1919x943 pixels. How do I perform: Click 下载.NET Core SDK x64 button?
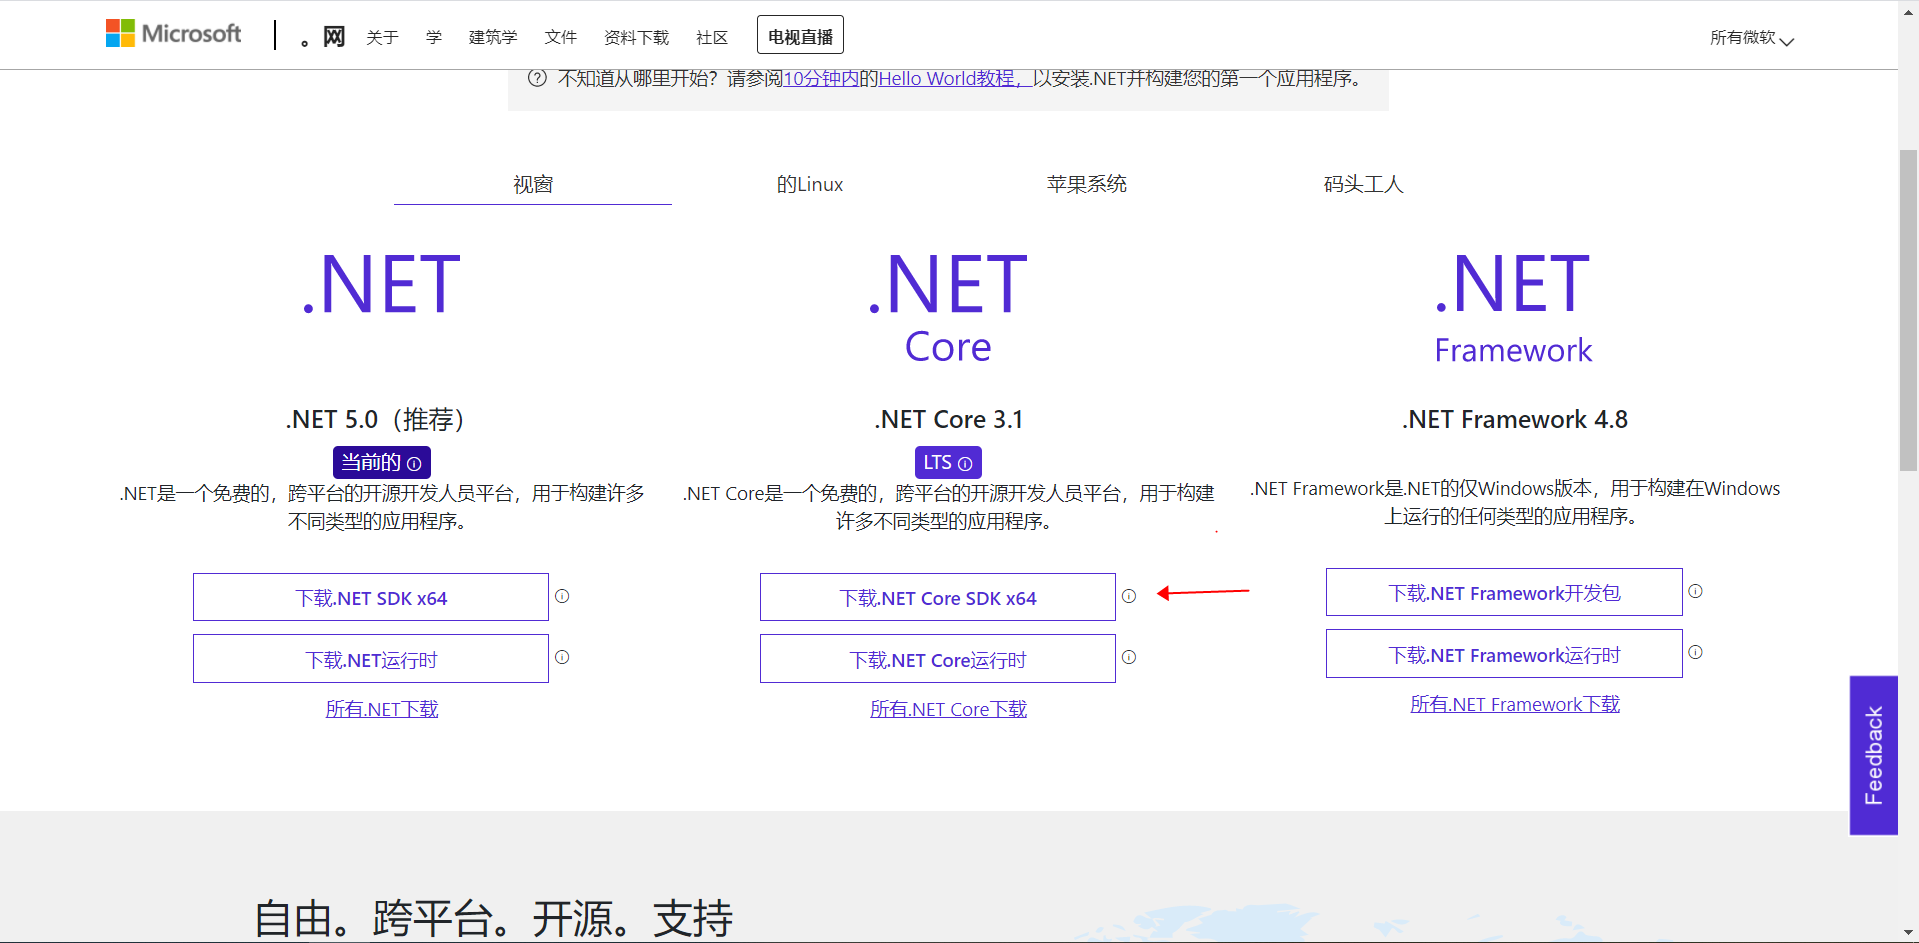coord(937,597)
